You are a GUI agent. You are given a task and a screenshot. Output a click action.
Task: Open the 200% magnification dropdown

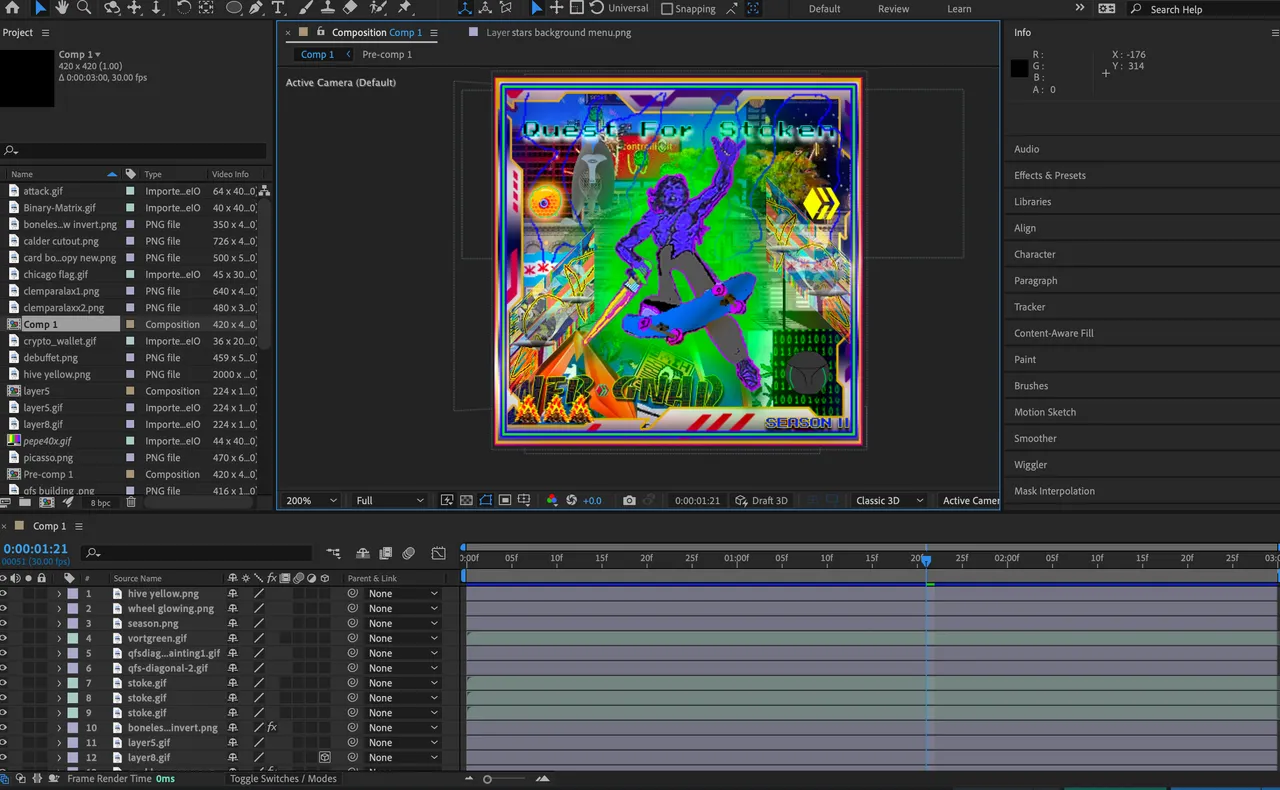coord(310,500)
